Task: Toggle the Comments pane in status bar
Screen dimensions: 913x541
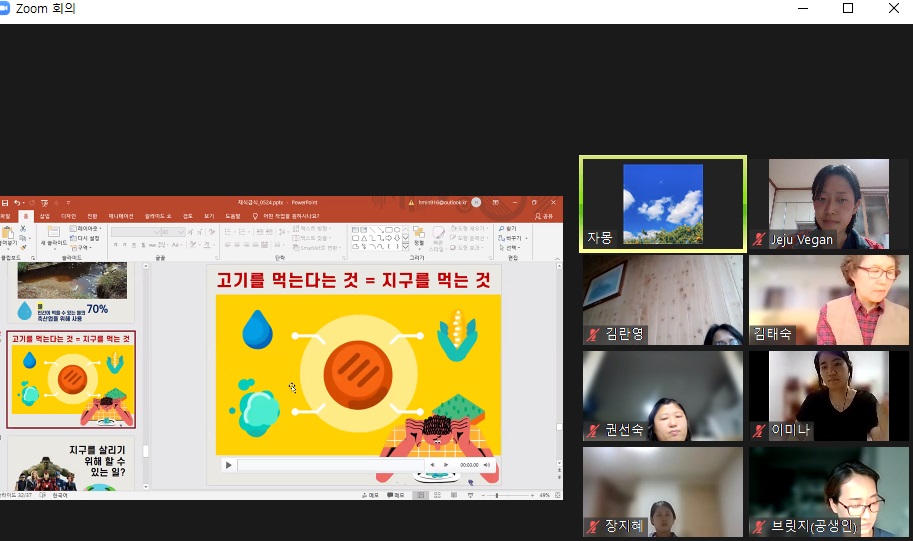Action: click(x=395, y=495)
